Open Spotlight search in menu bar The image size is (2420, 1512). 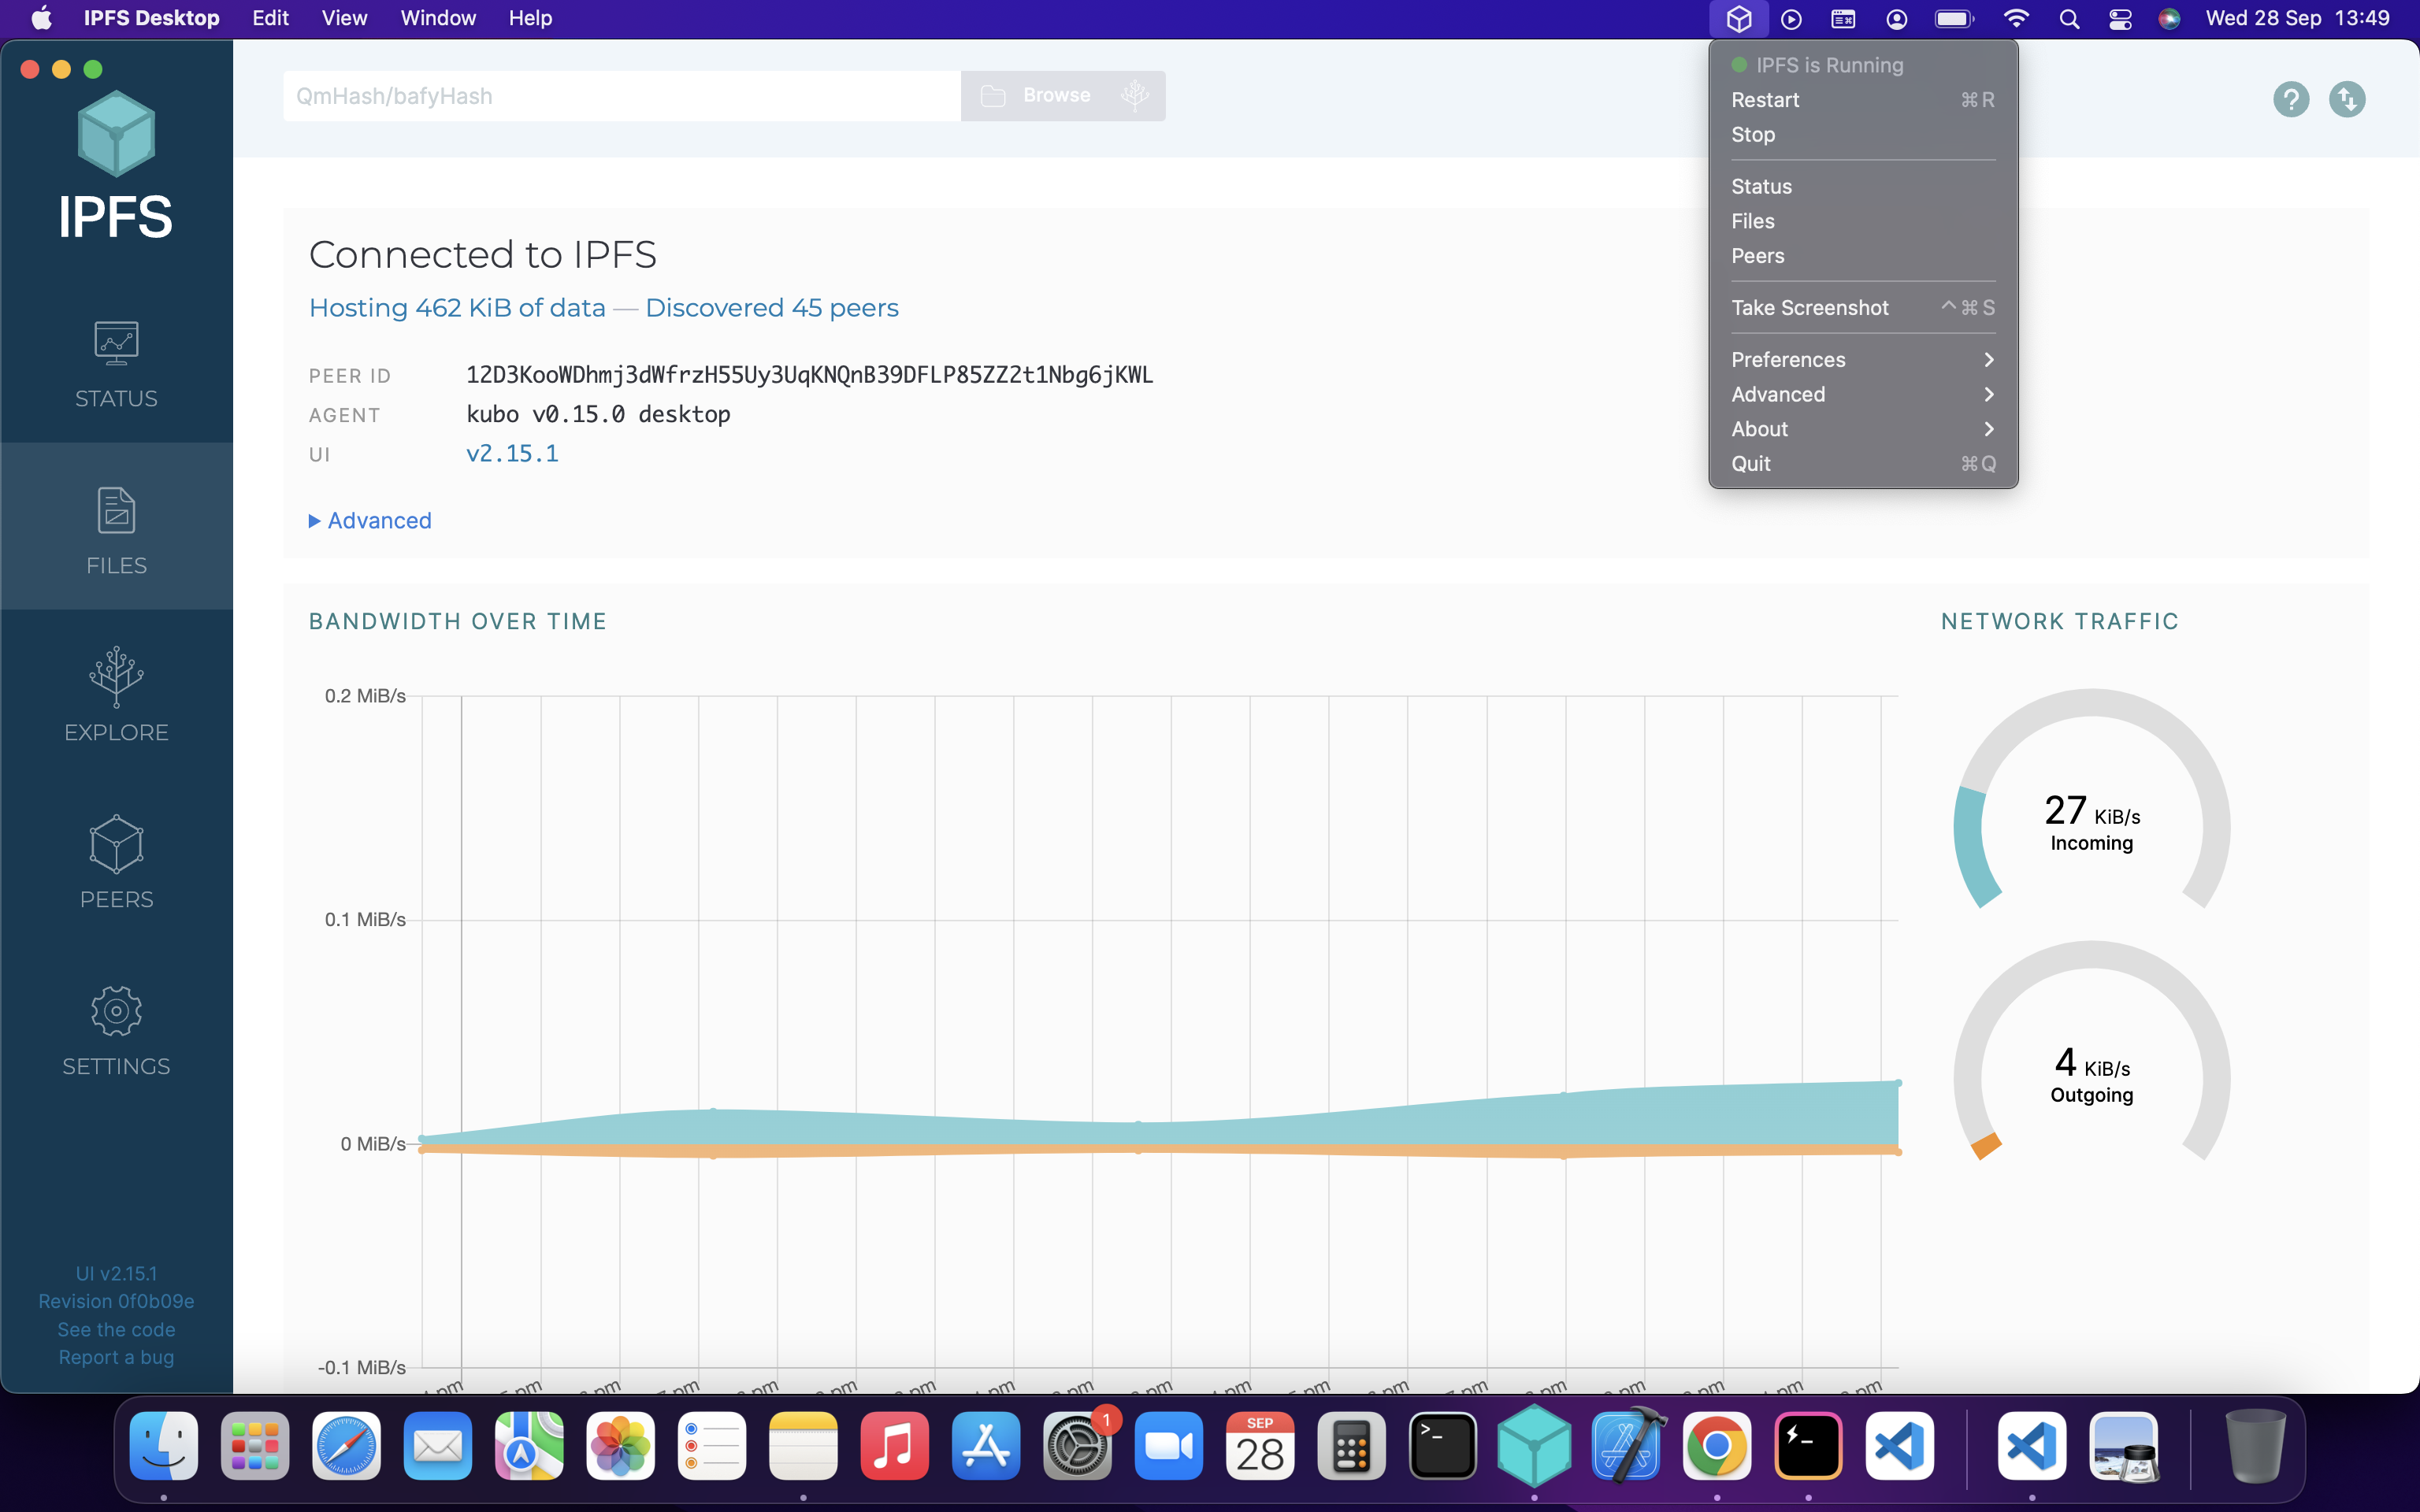click(2069, 19)
